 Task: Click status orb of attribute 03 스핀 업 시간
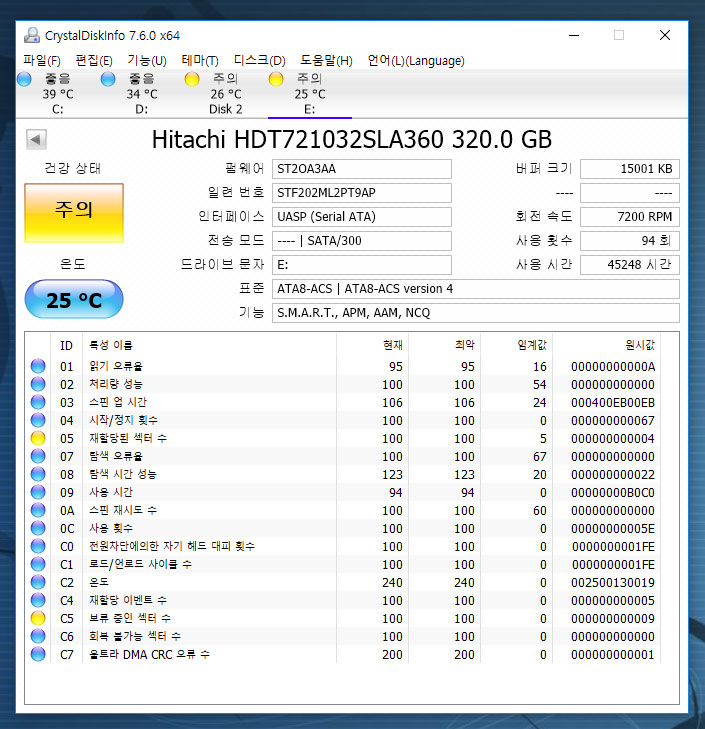tap(38, 402)
